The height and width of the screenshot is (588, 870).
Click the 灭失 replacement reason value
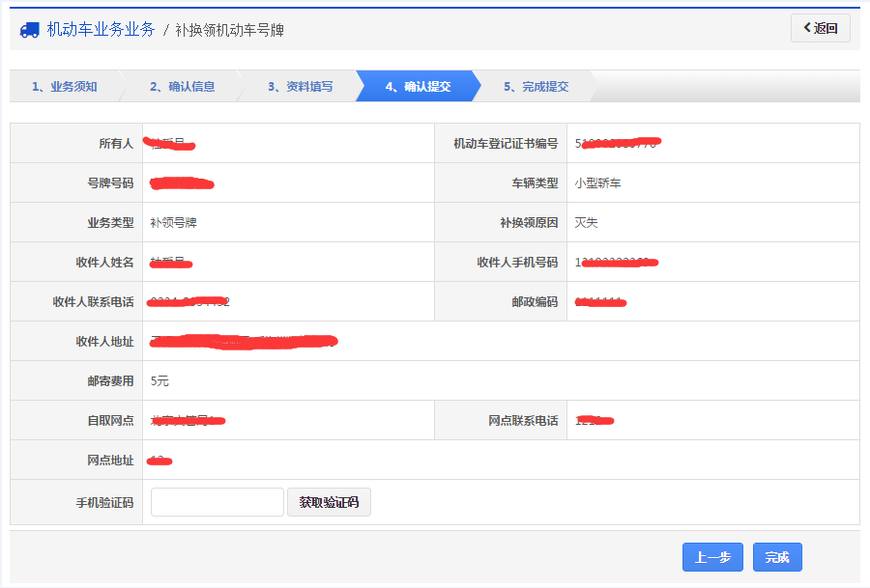pyautogui.click(x=586, y=223)
